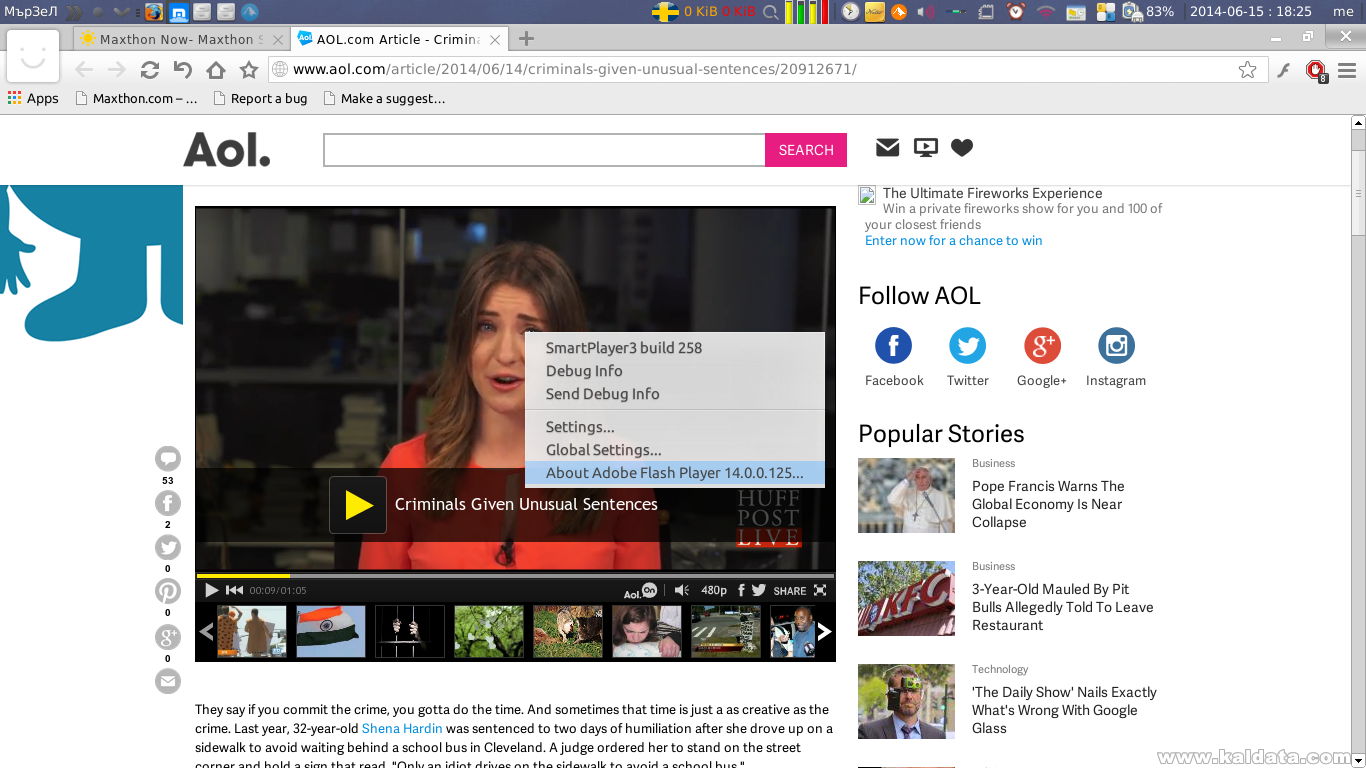
Task: Open article comments bubble icon
Action: (x=168, y=459)
